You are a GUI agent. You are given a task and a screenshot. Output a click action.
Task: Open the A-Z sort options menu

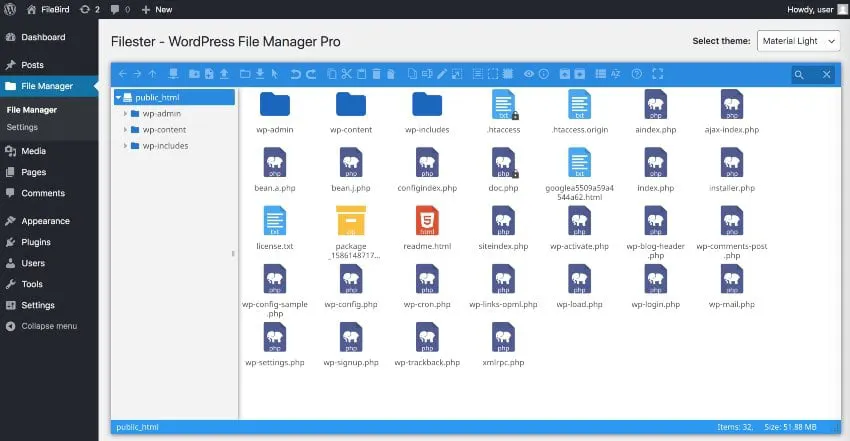(616, 74)
